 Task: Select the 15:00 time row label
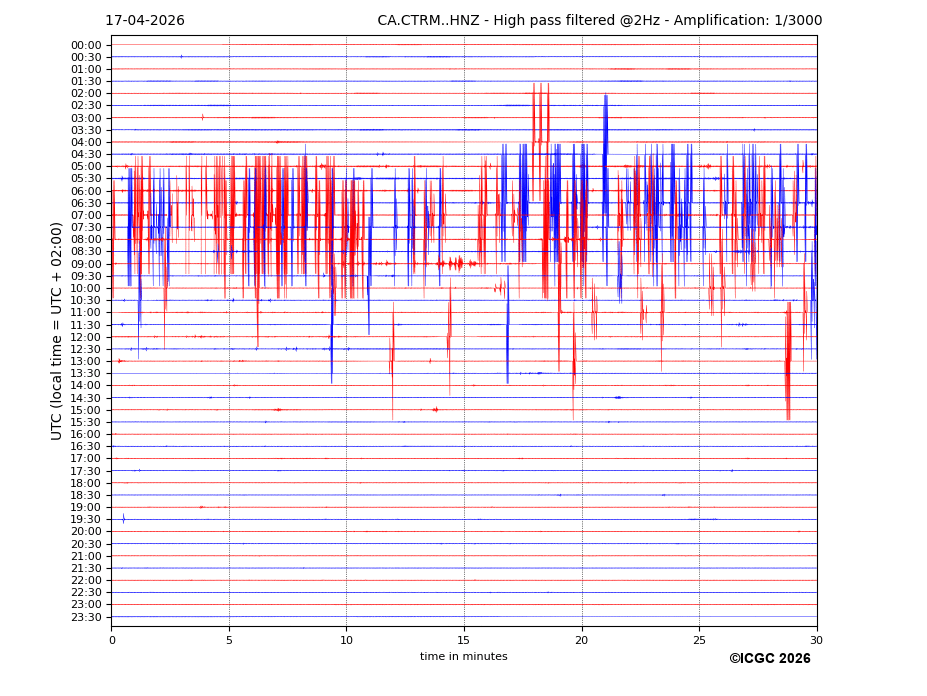click(x=86, y=410)
